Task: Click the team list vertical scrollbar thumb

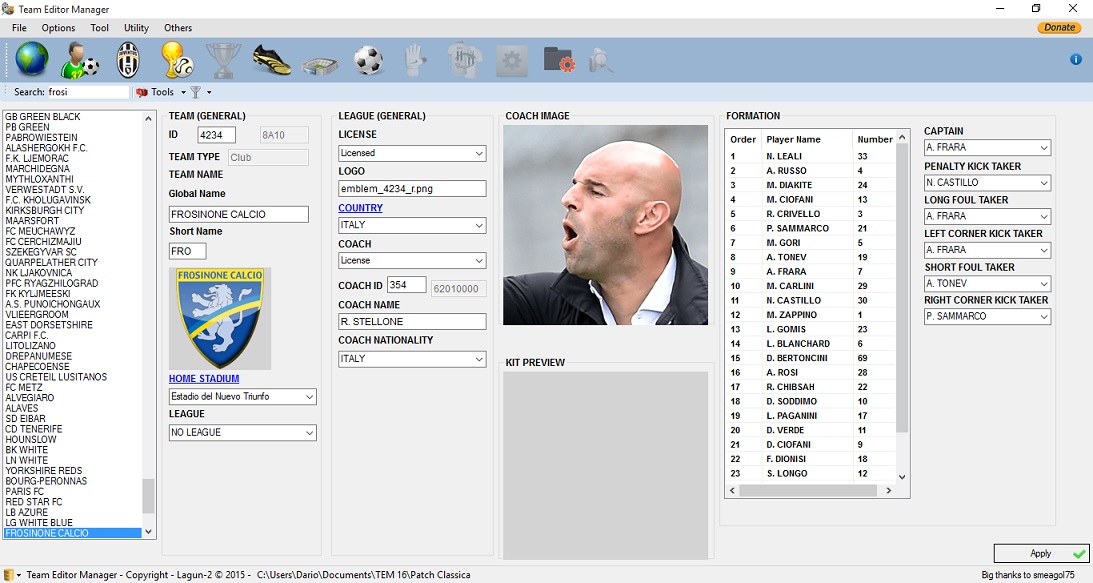Action: point(148,496)
